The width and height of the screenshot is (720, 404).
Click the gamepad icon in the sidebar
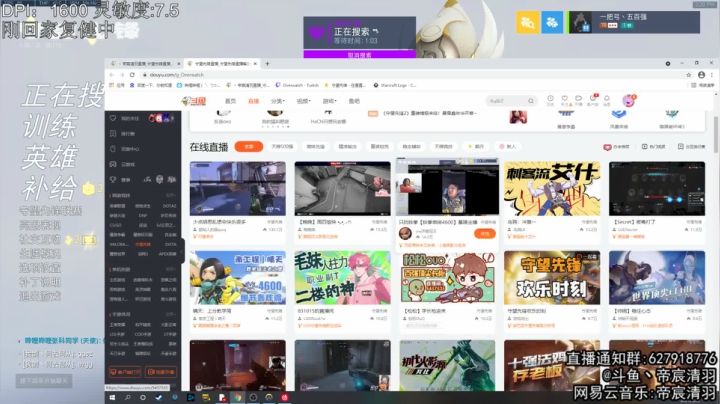[113, 164]
